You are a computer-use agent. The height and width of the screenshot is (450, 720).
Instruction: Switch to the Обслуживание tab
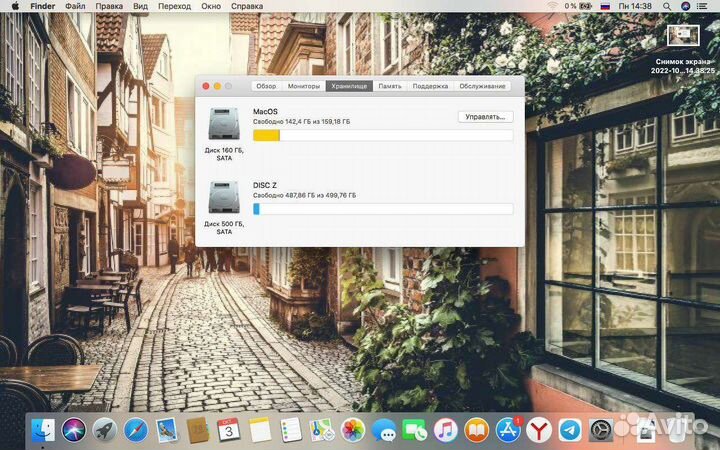click(x=482, y=86)
